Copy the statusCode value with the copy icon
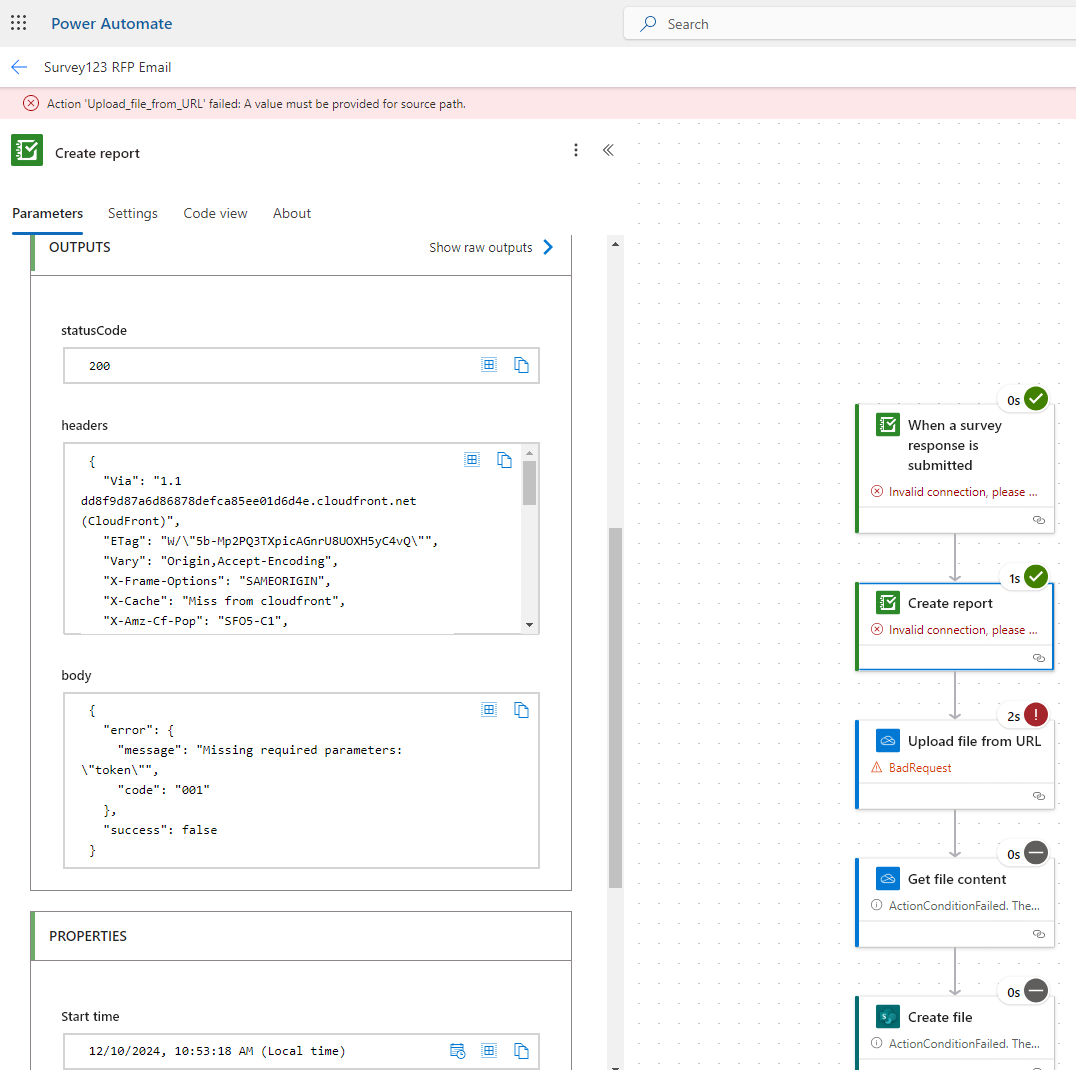 (x=521, y=364)
